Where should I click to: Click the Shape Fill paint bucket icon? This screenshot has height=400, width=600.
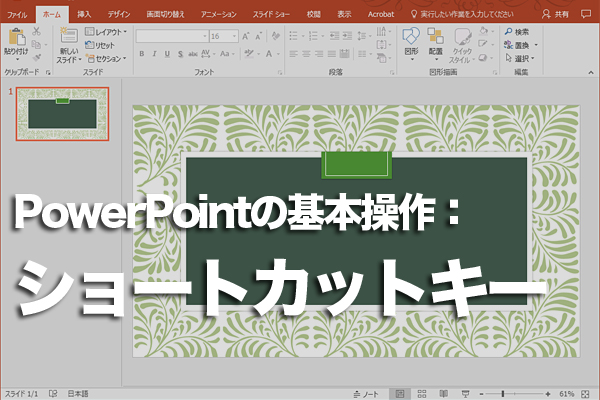(484, 31)
